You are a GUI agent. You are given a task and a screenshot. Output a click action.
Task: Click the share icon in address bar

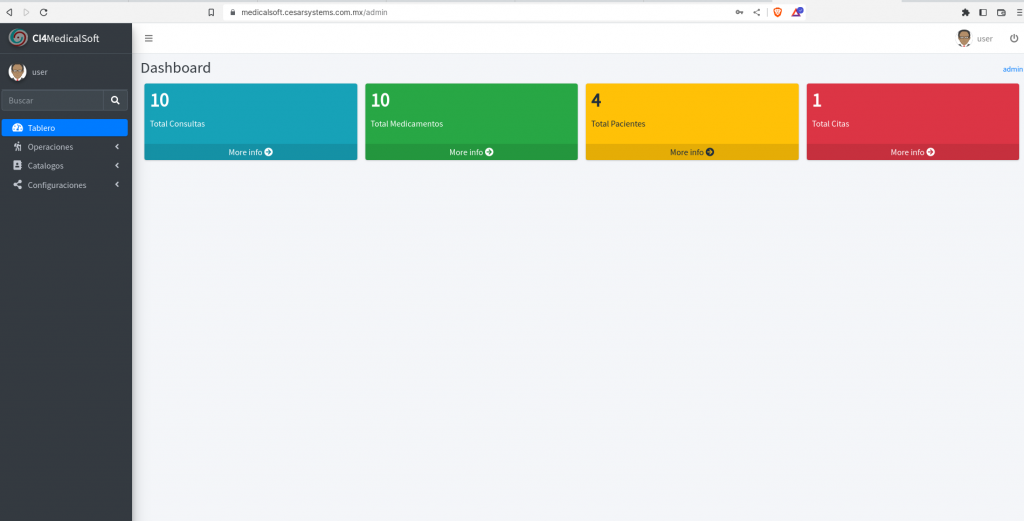coord(756,12)
